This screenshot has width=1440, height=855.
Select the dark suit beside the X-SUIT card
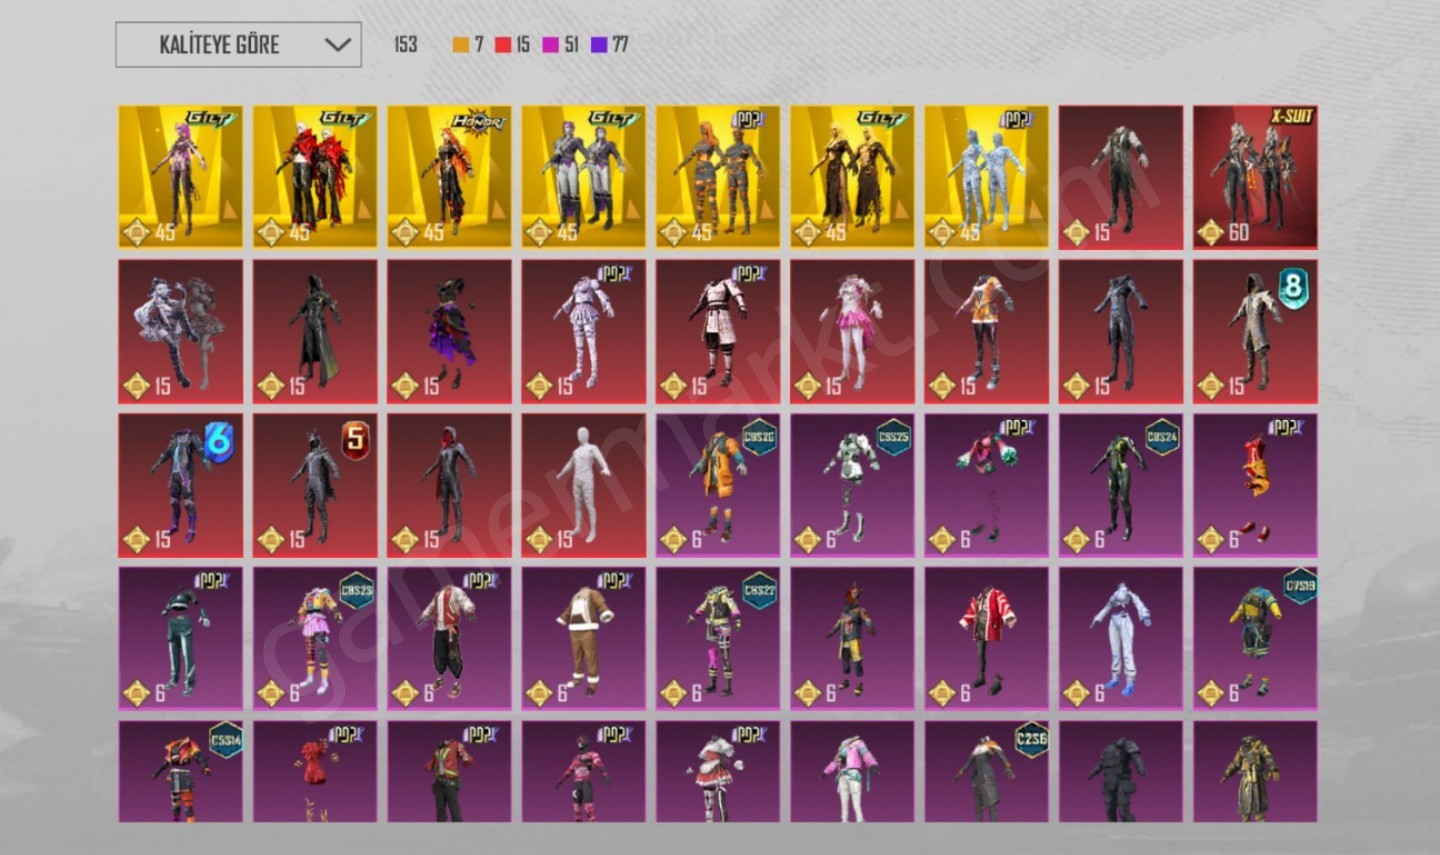1121,177
